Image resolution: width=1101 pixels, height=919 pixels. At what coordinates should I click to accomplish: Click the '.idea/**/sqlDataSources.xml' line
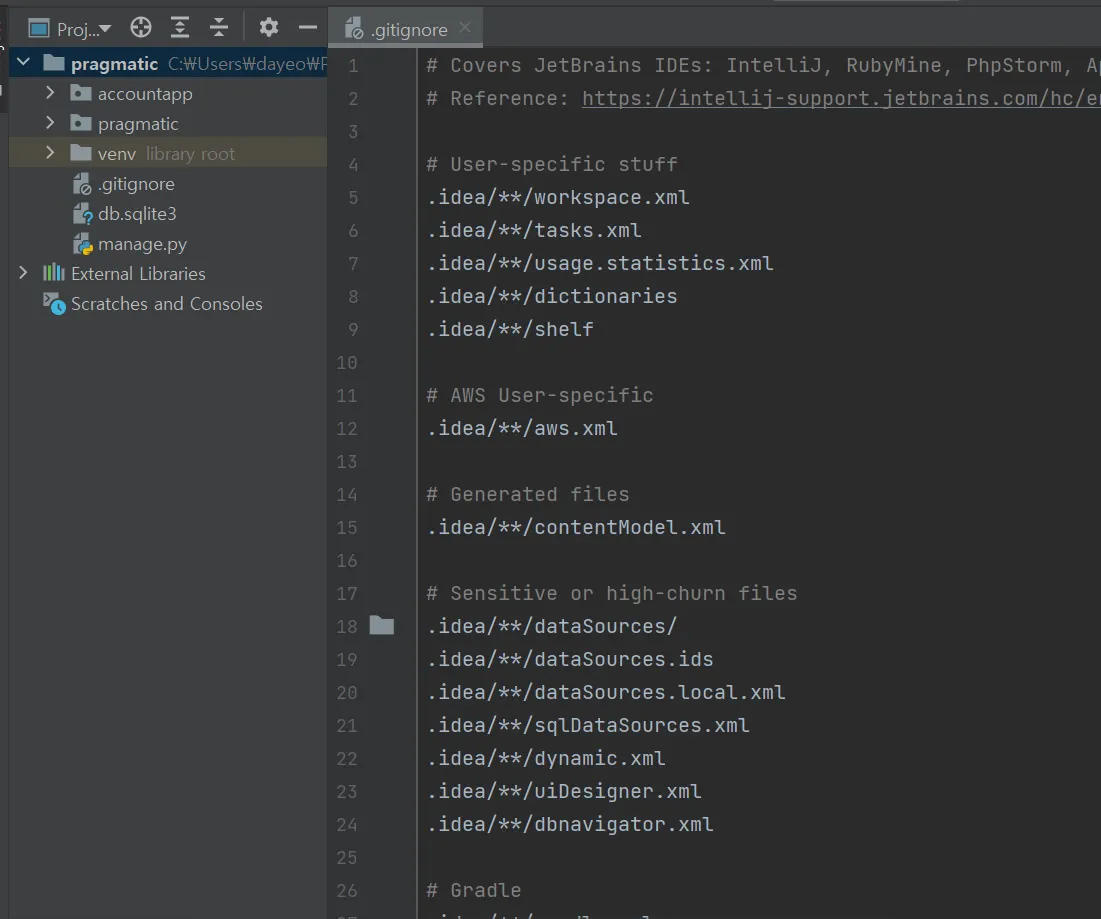pyautogui.click(x=588, y=725)
